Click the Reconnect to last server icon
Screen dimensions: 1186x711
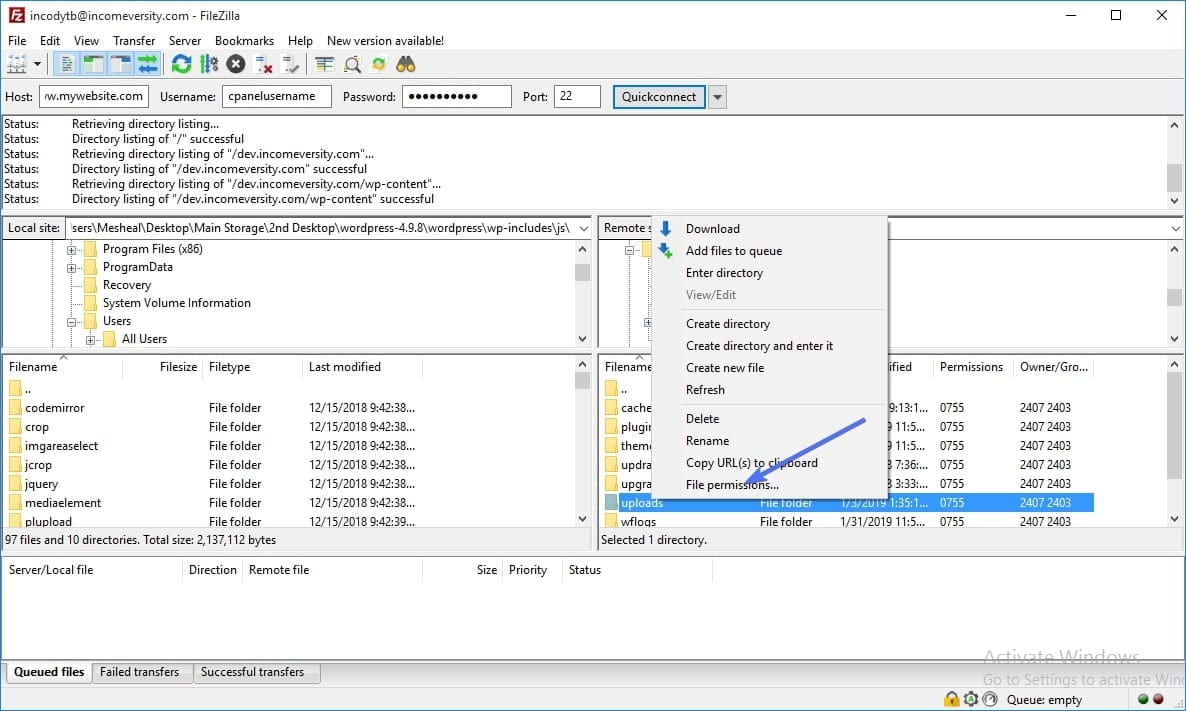click(x=290, y=64)
